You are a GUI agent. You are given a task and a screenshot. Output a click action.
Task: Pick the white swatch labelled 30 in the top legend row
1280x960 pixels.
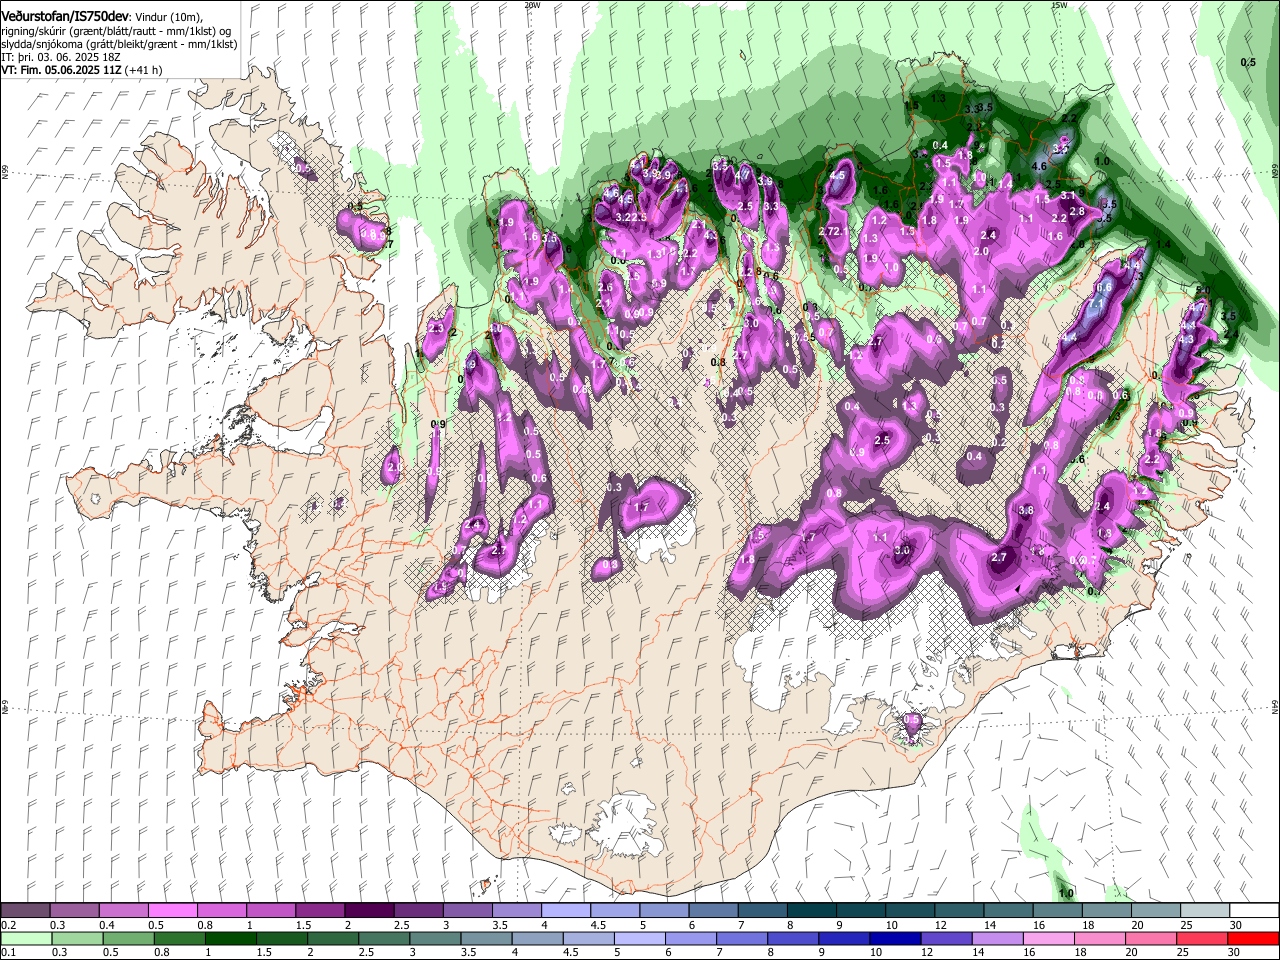coord(1253,910)
